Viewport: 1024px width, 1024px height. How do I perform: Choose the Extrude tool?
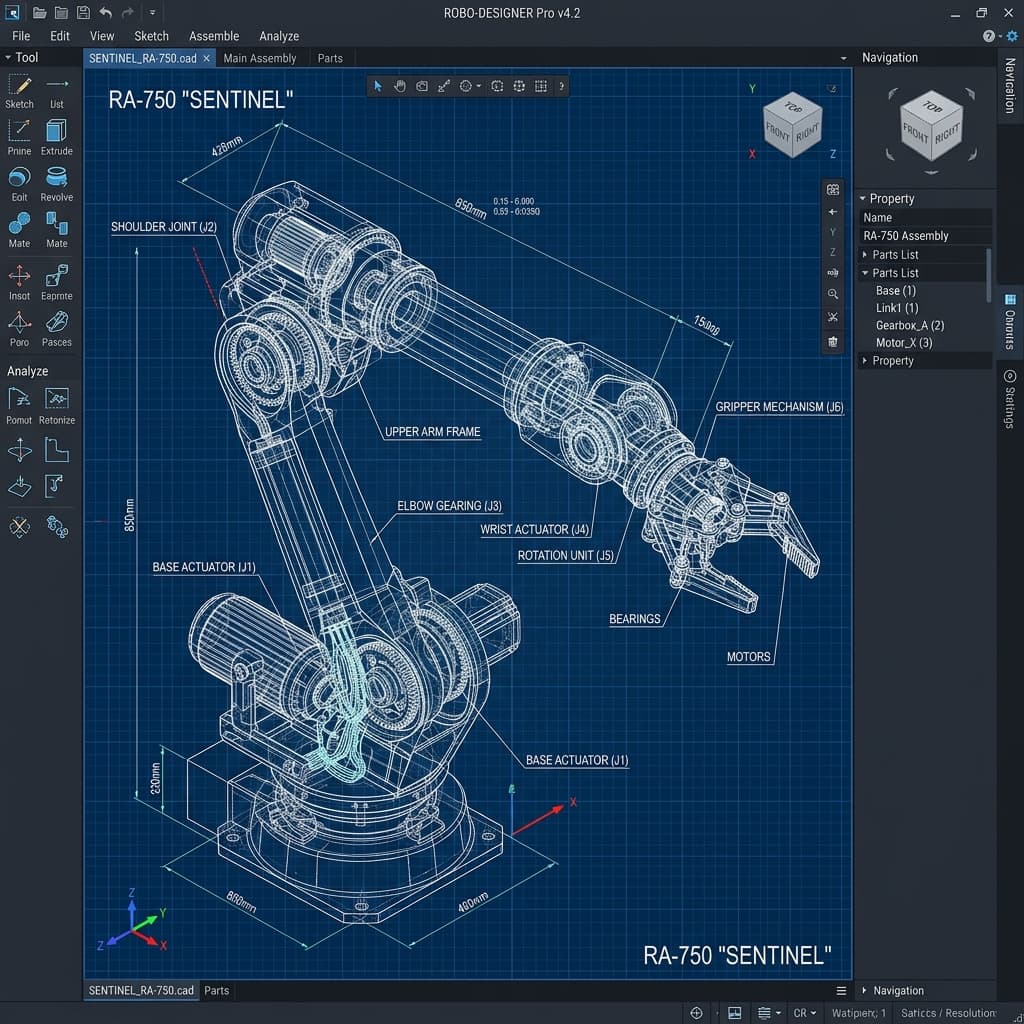tap(57, 138)
